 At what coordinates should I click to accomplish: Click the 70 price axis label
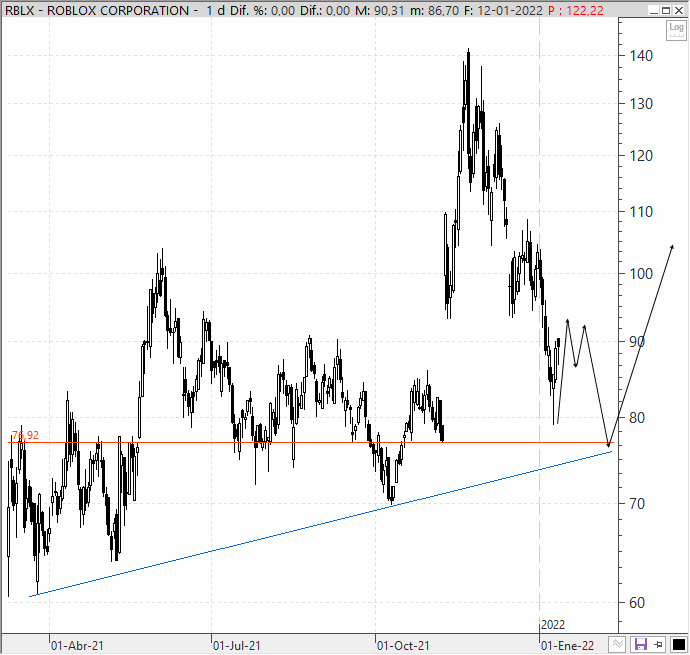(637, 504)
